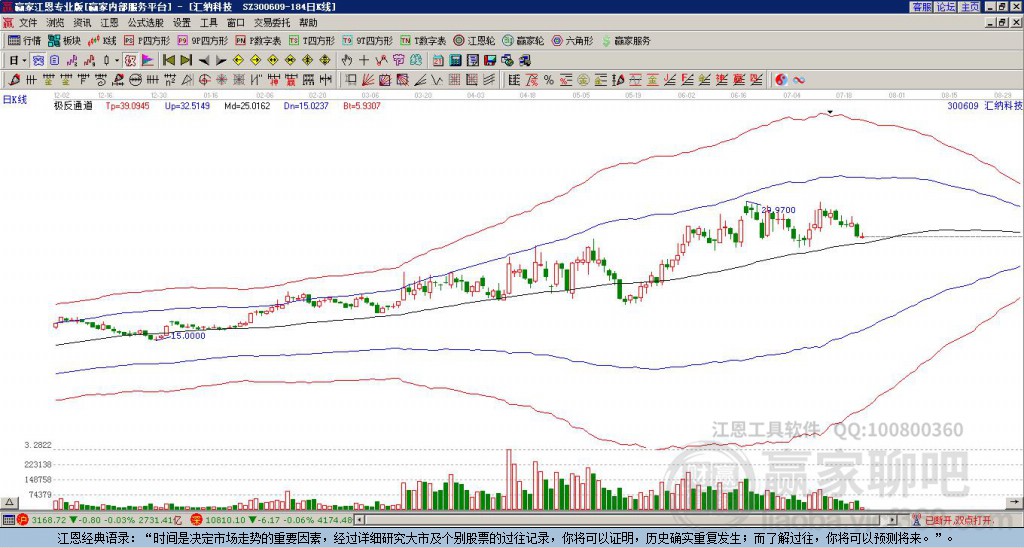
Task: Open the 行情 quotes view
Action: (24, 40)
